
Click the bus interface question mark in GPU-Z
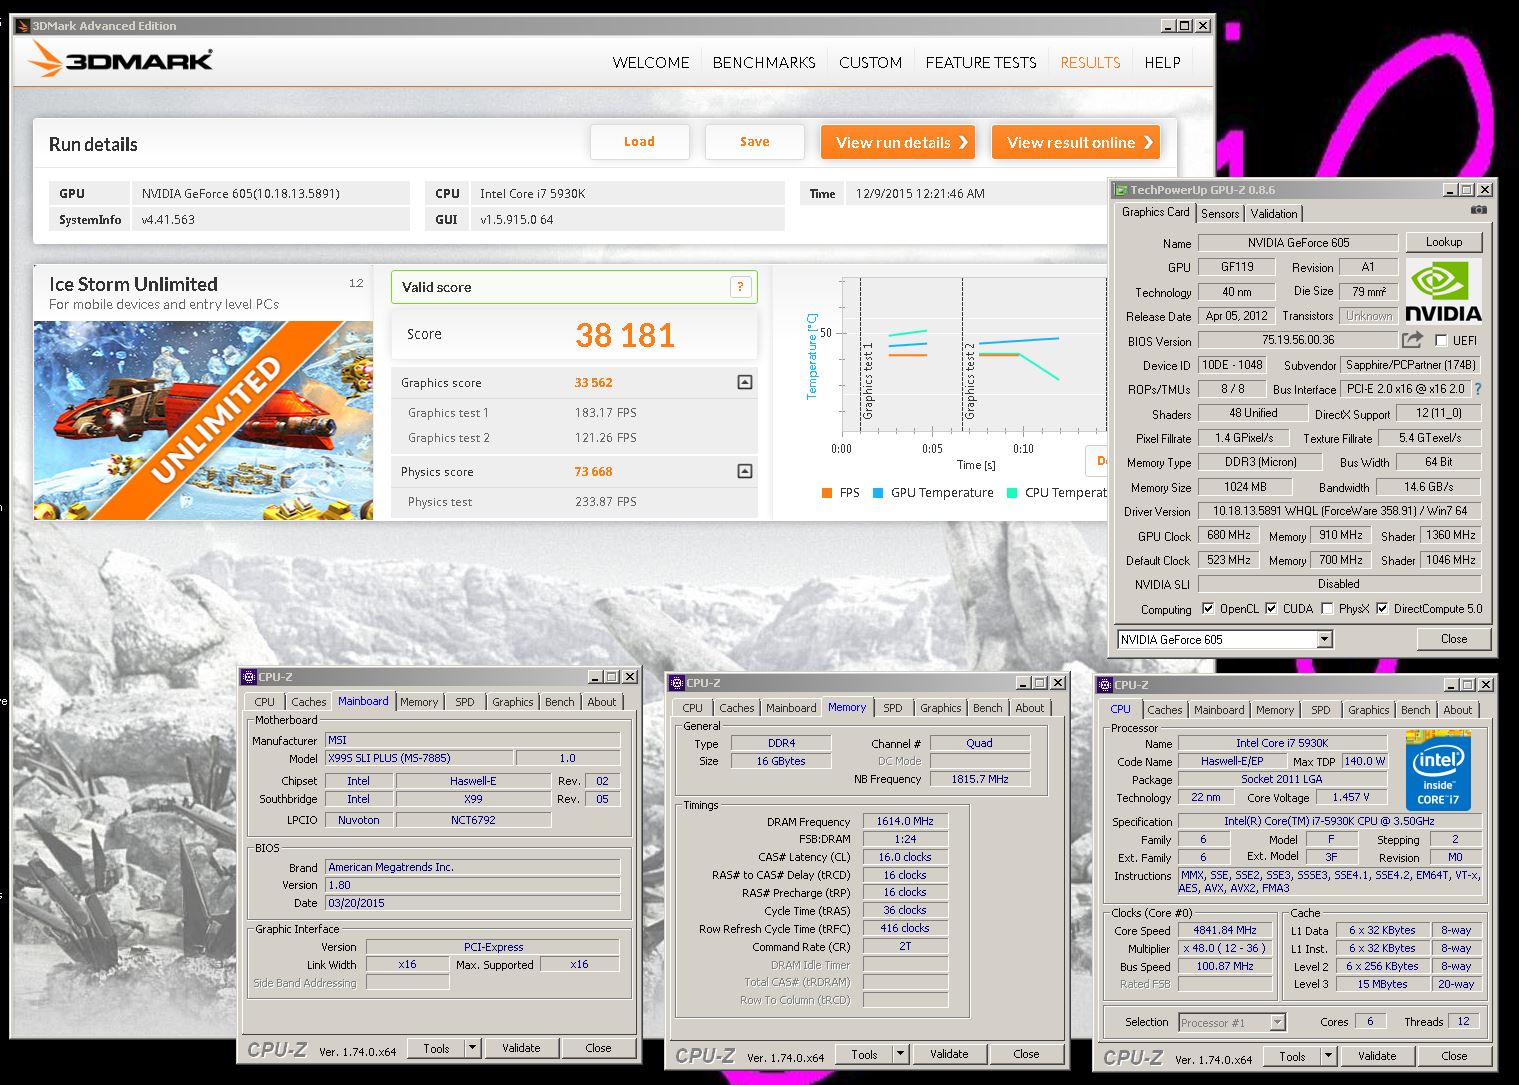tap(1478, 389)
